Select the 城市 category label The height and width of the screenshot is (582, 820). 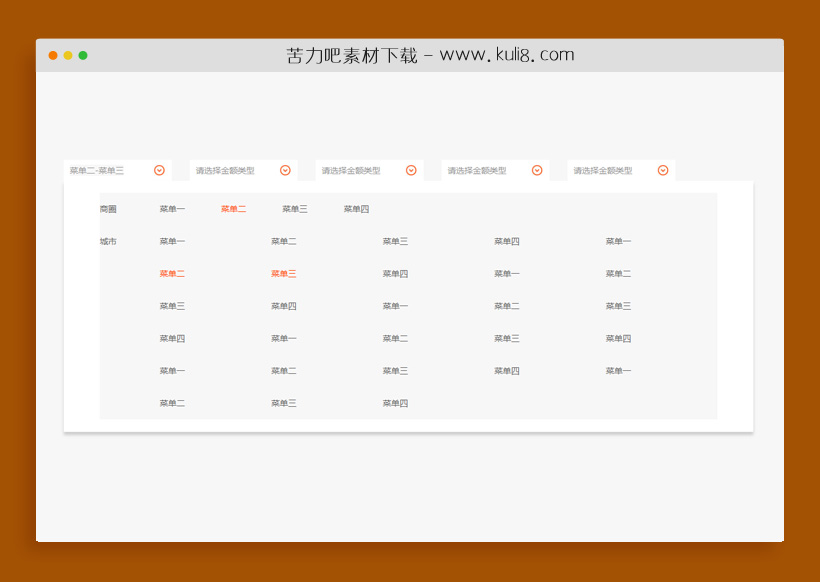pyautogui.click(x=106, y=240)
